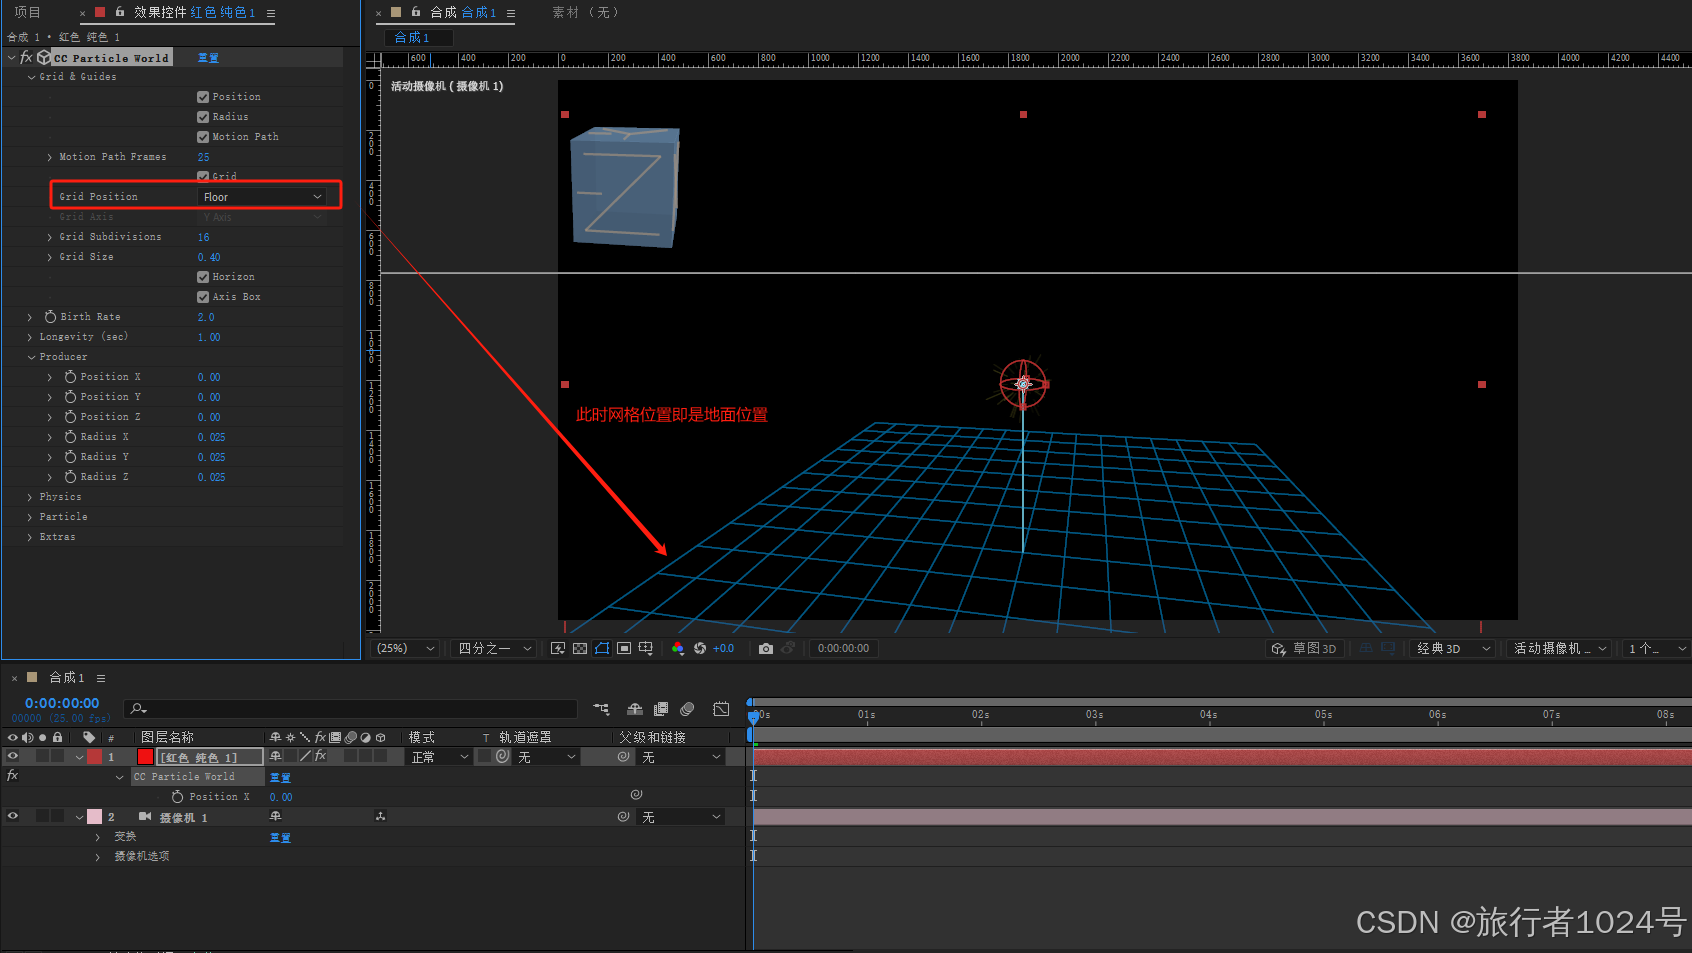This screenshot has width=1692, height=953.
Task: Click the Position X expression pick whip
Action: 636,795
